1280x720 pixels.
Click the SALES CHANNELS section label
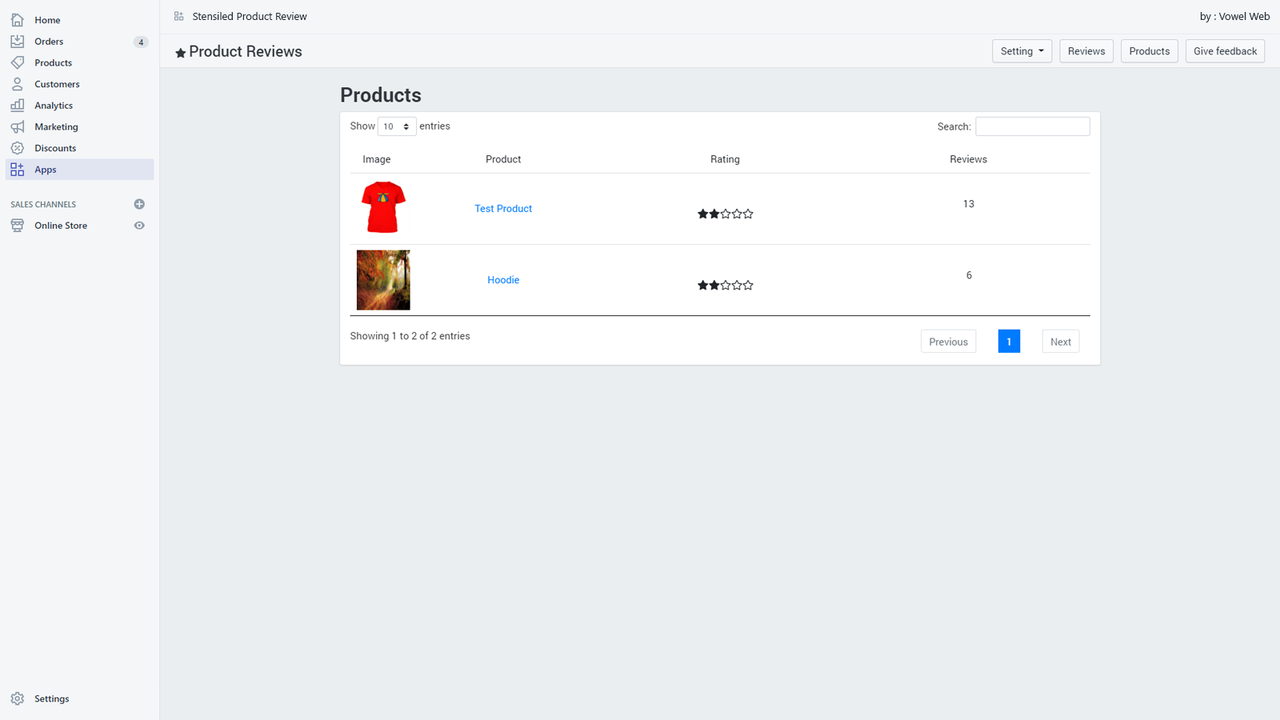click(x=43, y=204)
